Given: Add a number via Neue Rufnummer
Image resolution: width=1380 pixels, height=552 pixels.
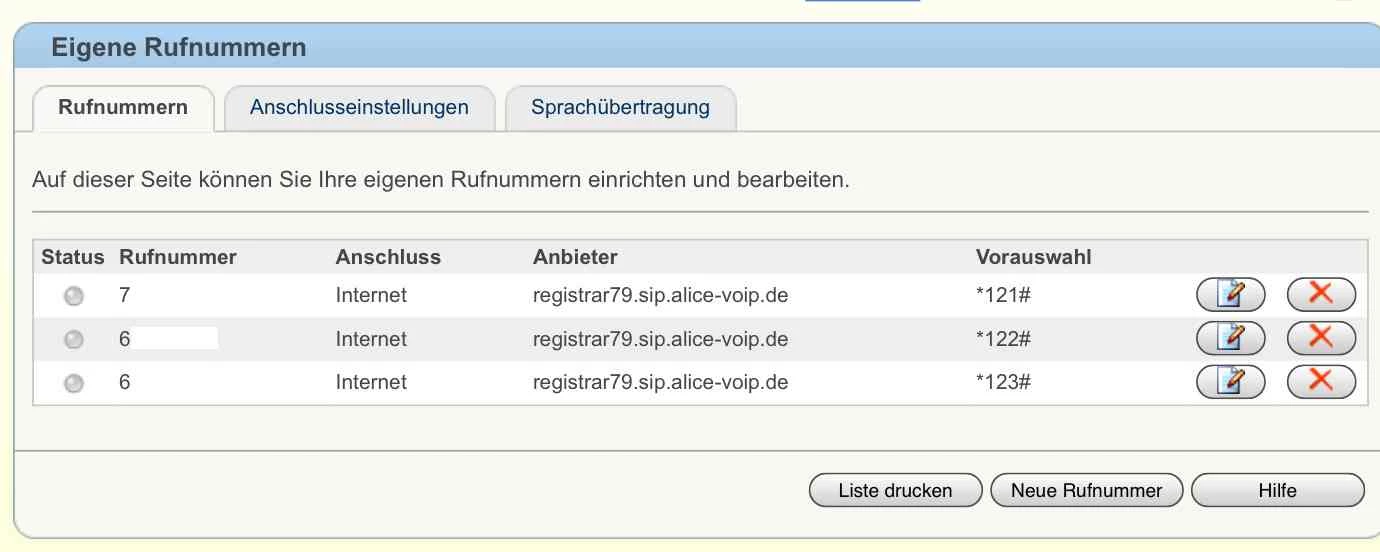Looking at the screenshot, I should point(1086,491).
